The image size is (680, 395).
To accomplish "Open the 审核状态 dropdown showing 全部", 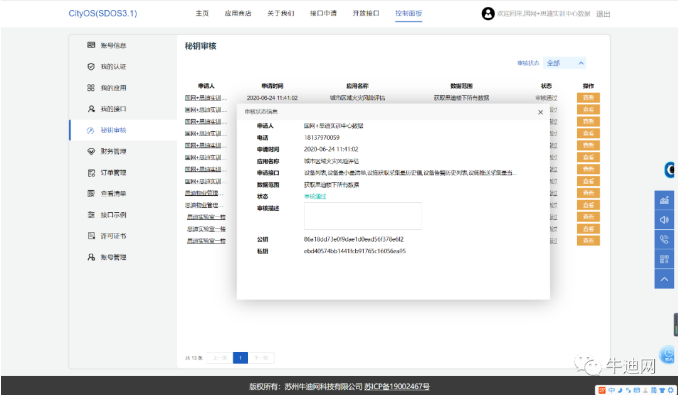I will point(564,63).
